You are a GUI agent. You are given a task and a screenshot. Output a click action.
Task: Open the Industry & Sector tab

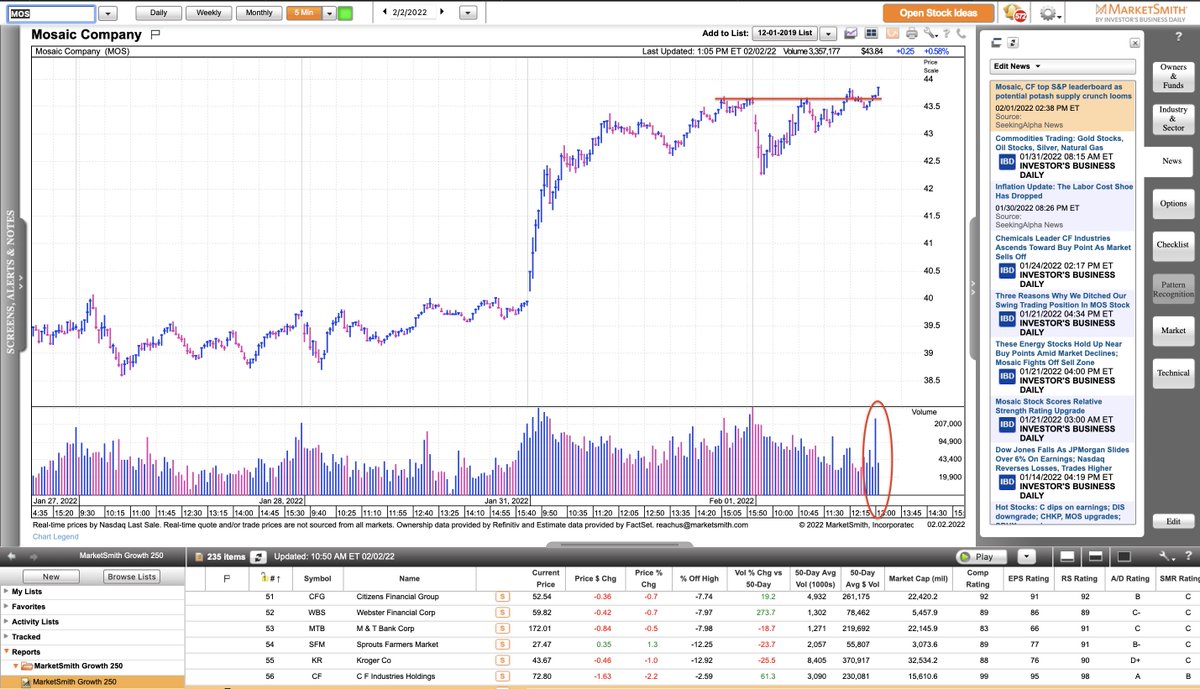(1173, 118)
